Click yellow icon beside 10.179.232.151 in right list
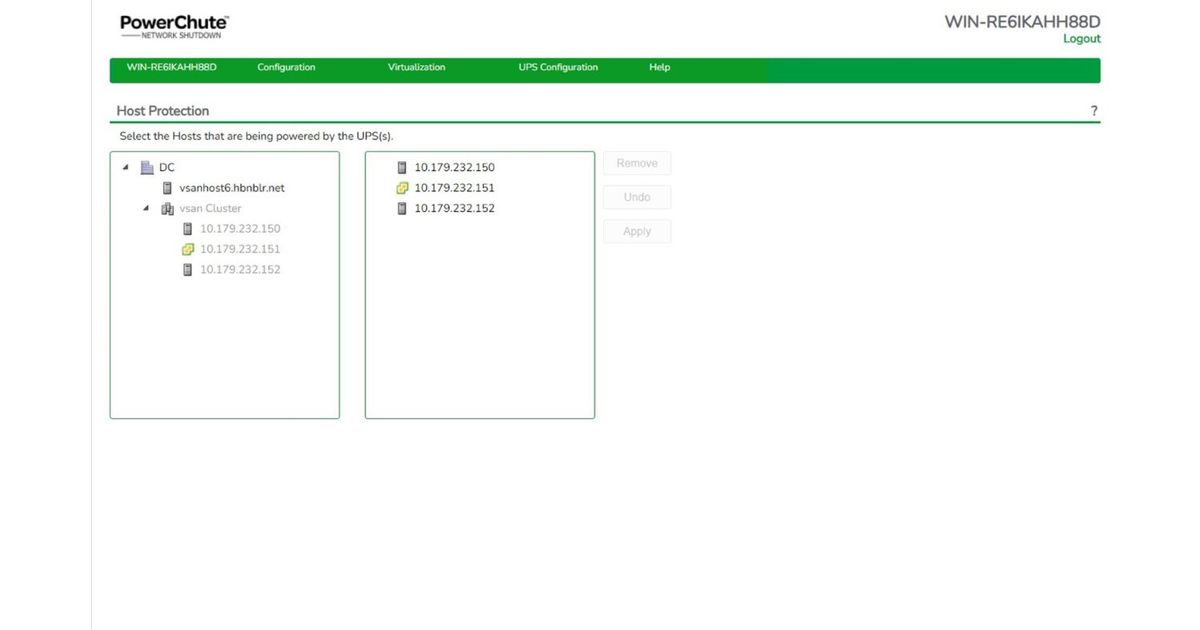Screen dimensions: 1200x630 402,188
